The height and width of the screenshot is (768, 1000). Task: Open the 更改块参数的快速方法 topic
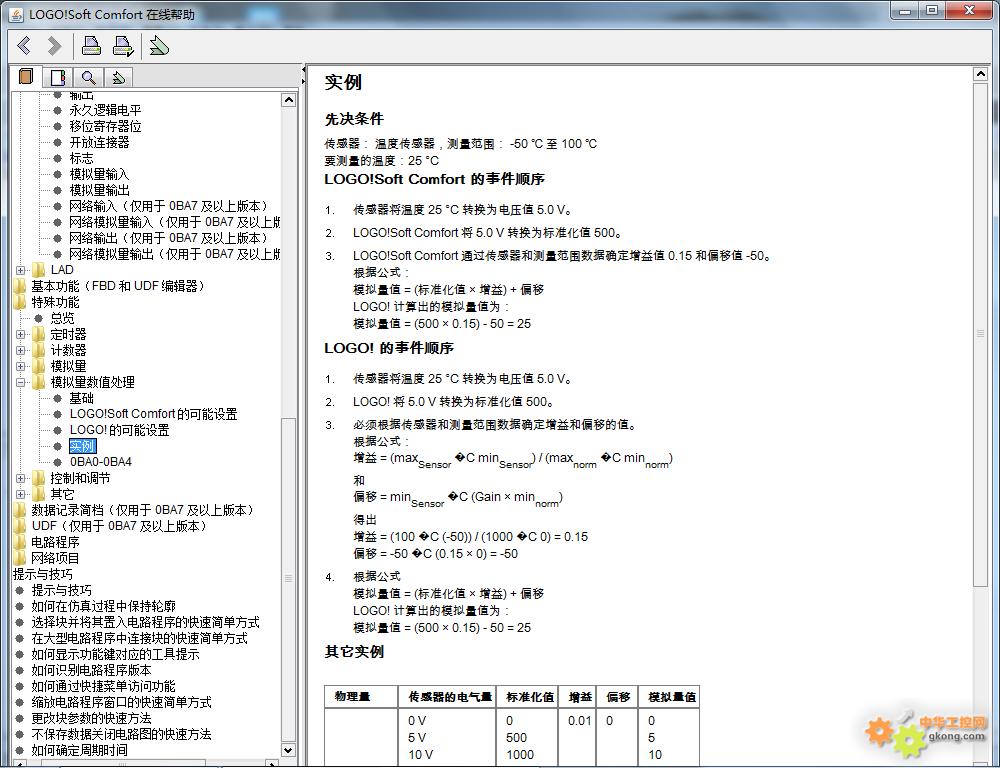click(91, 718)
